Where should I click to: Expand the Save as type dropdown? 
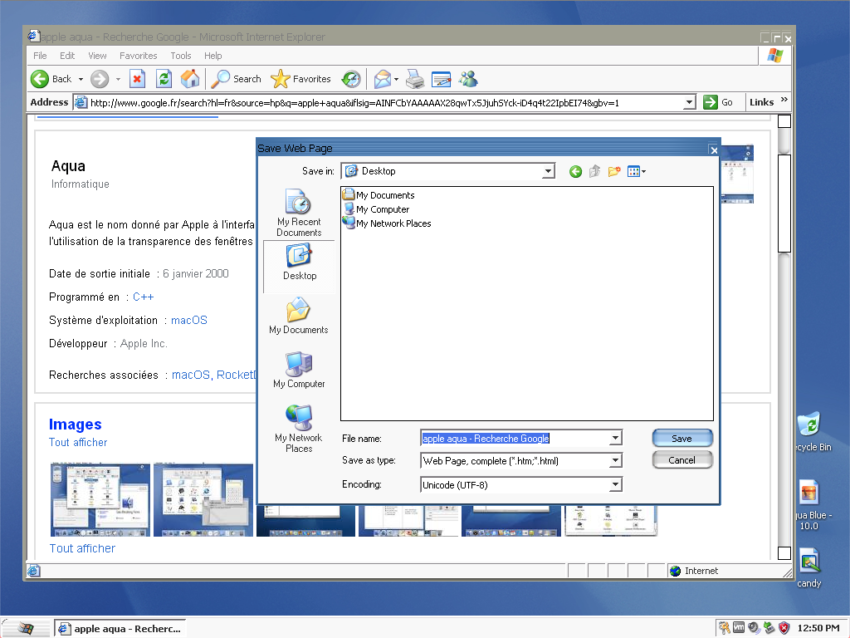[x=615, y=461]
